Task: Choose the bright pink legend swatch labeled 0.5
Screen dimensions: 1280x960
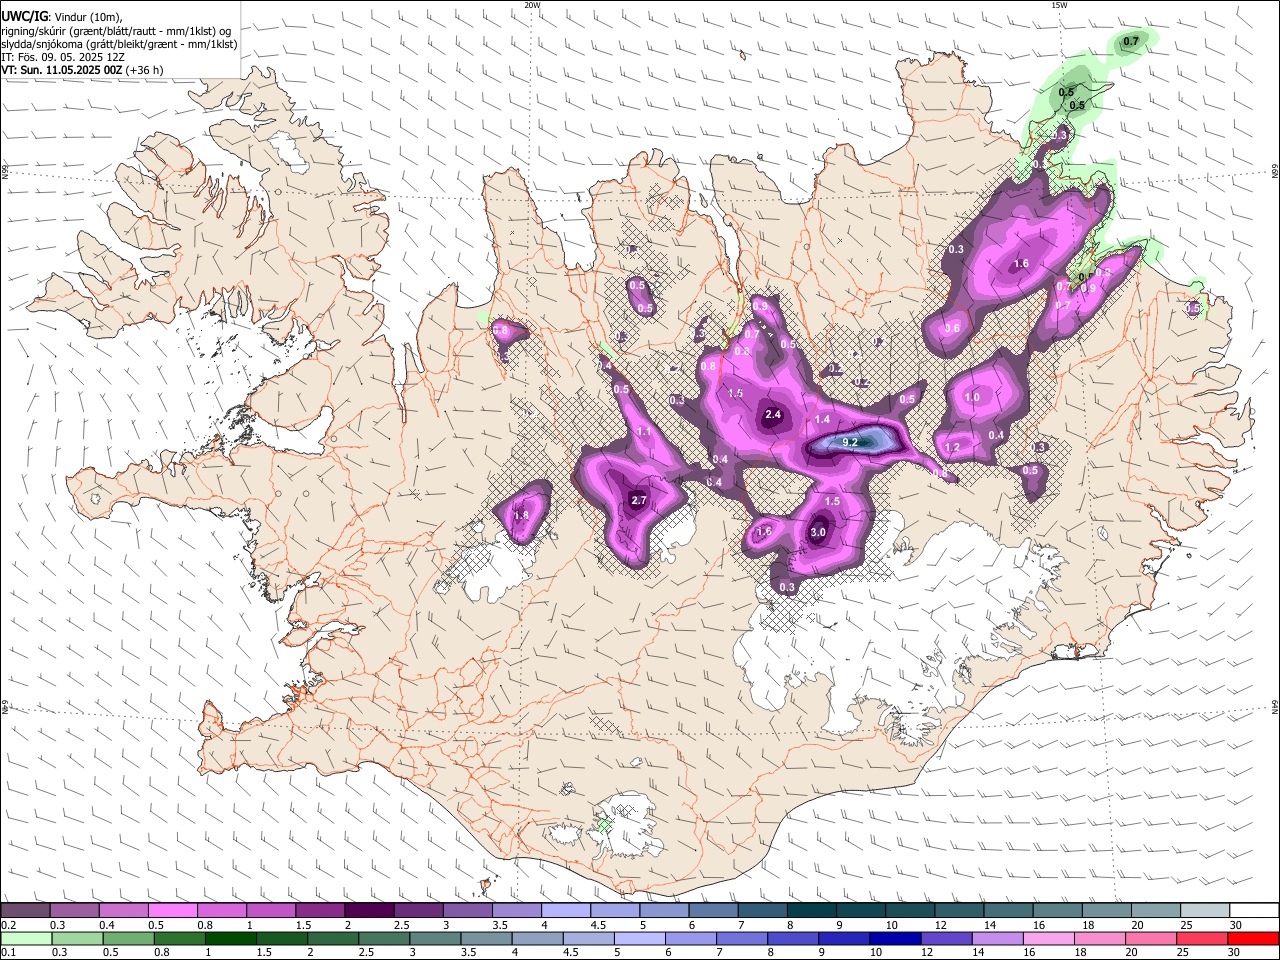Action: point(172,910)
